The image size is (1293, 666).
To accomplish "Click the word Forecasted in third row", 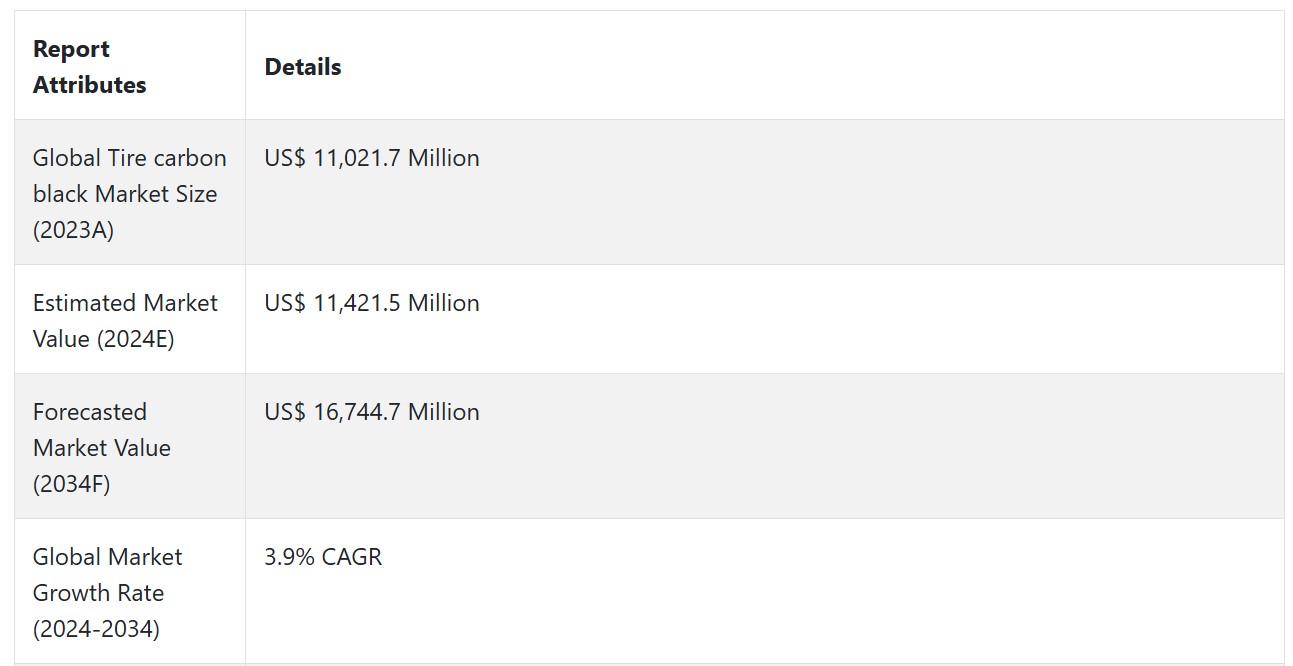I will (x=90, y=412).
